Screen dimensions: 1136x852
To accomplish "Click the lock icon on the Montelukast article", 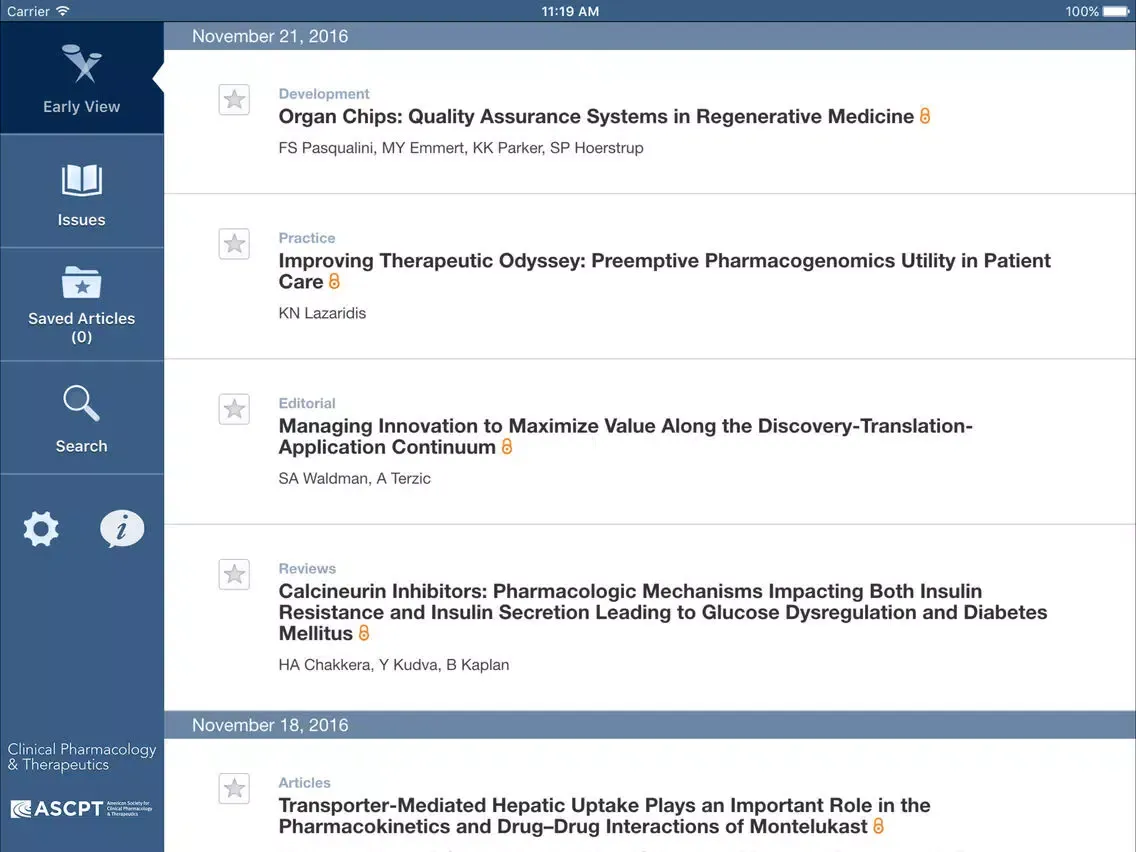I will coord(878,827).
